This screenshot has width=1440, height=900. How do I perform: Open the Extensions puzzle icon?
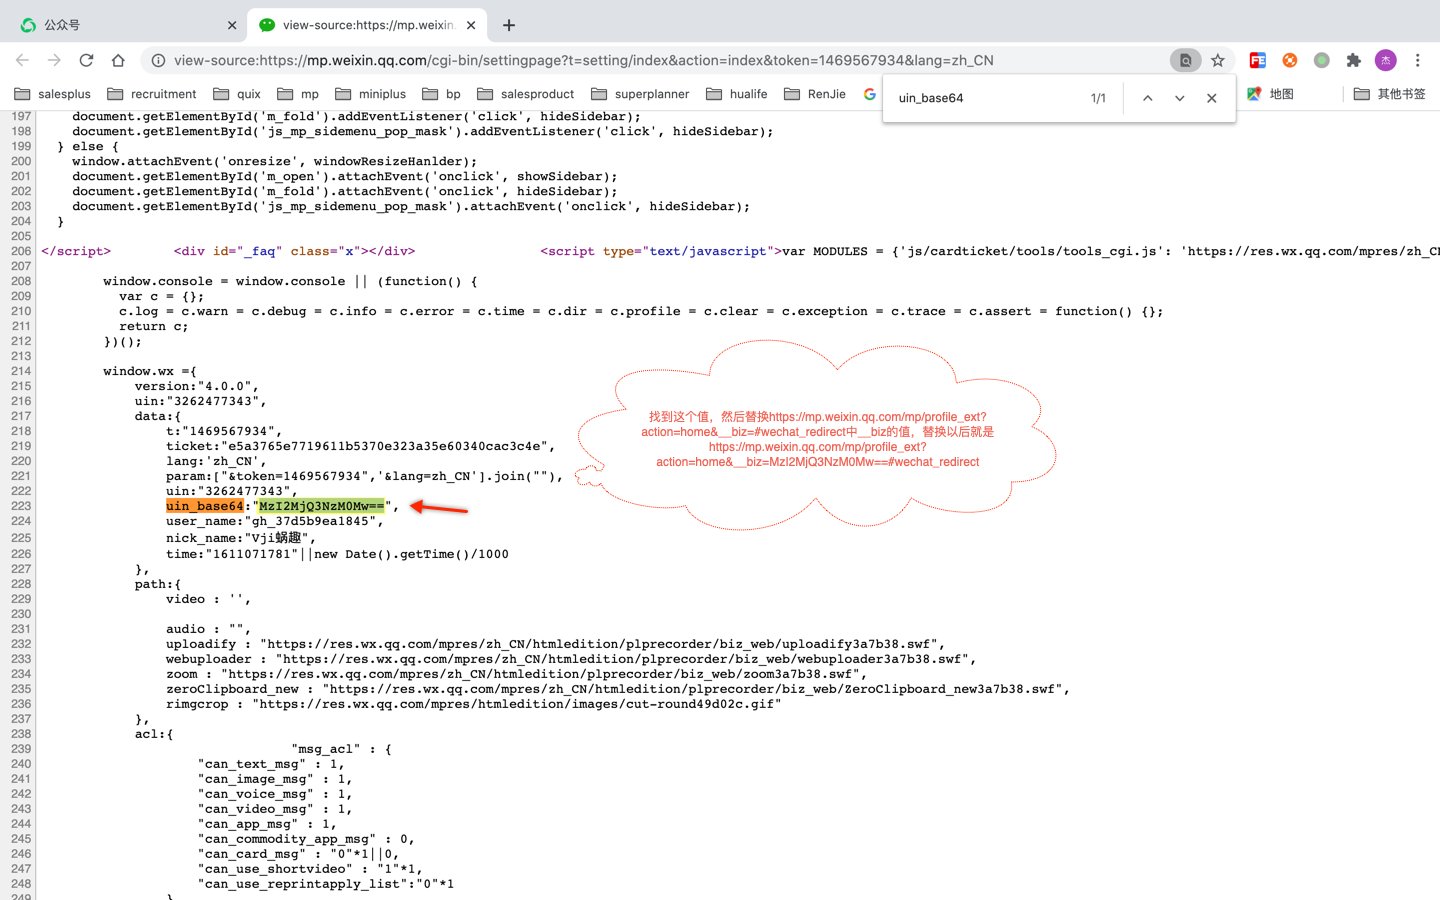coord(1353,60)
